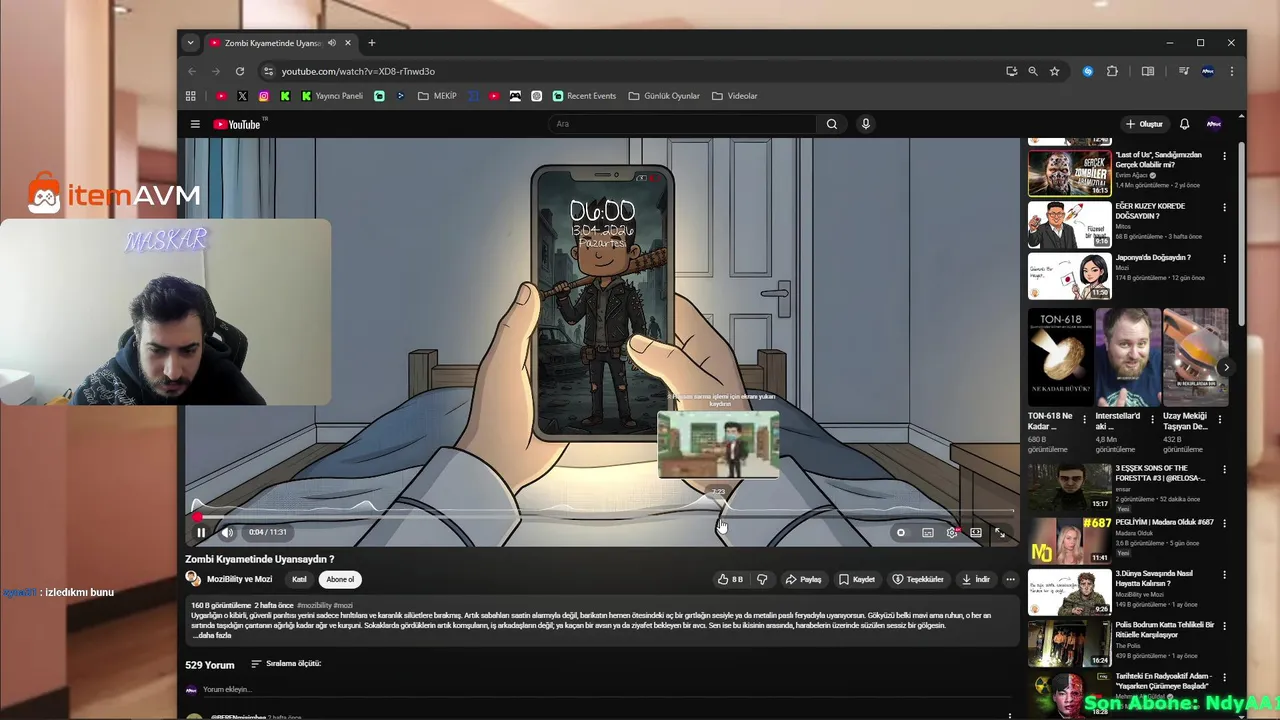
Task: Open the Yayıncı Paneli bookmark
Action: coord(332,96)
